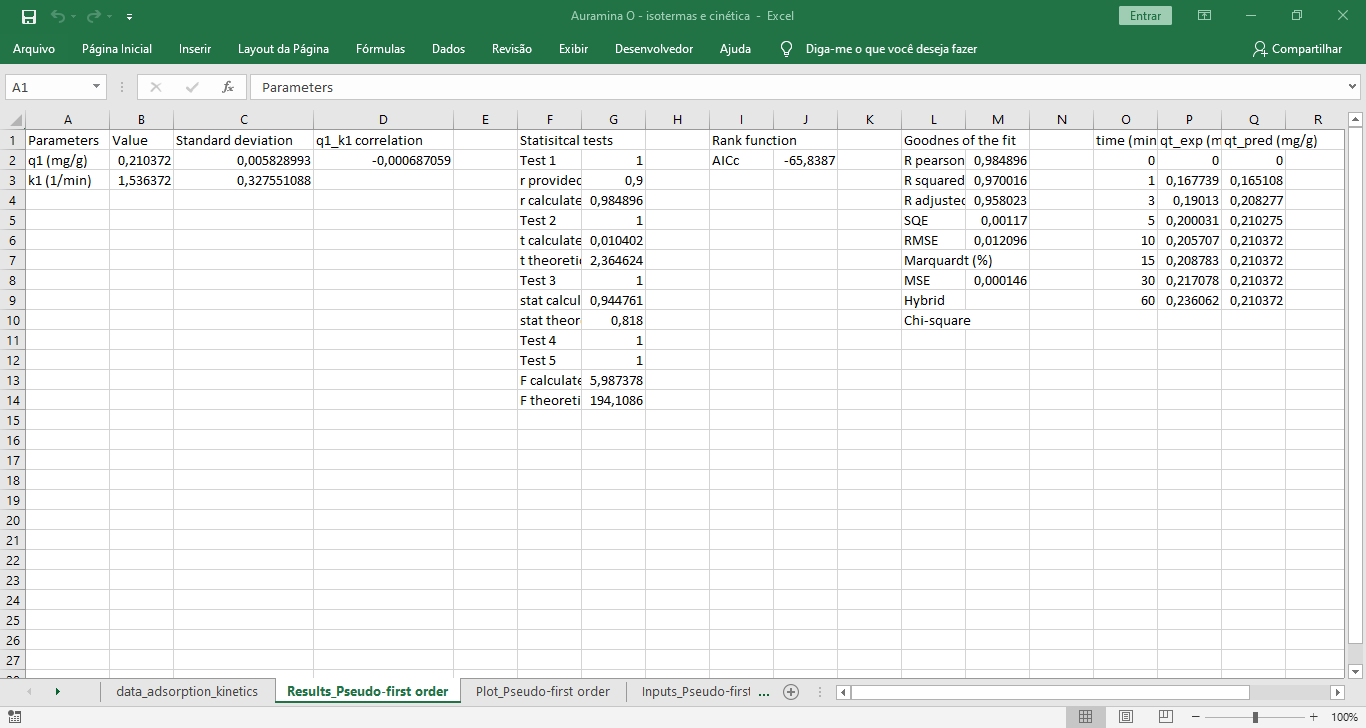The height and width of the screenshot is (728, 1366).
Task: Click horizontal scrollbar left arrow
Action: [x=843, y=692]
